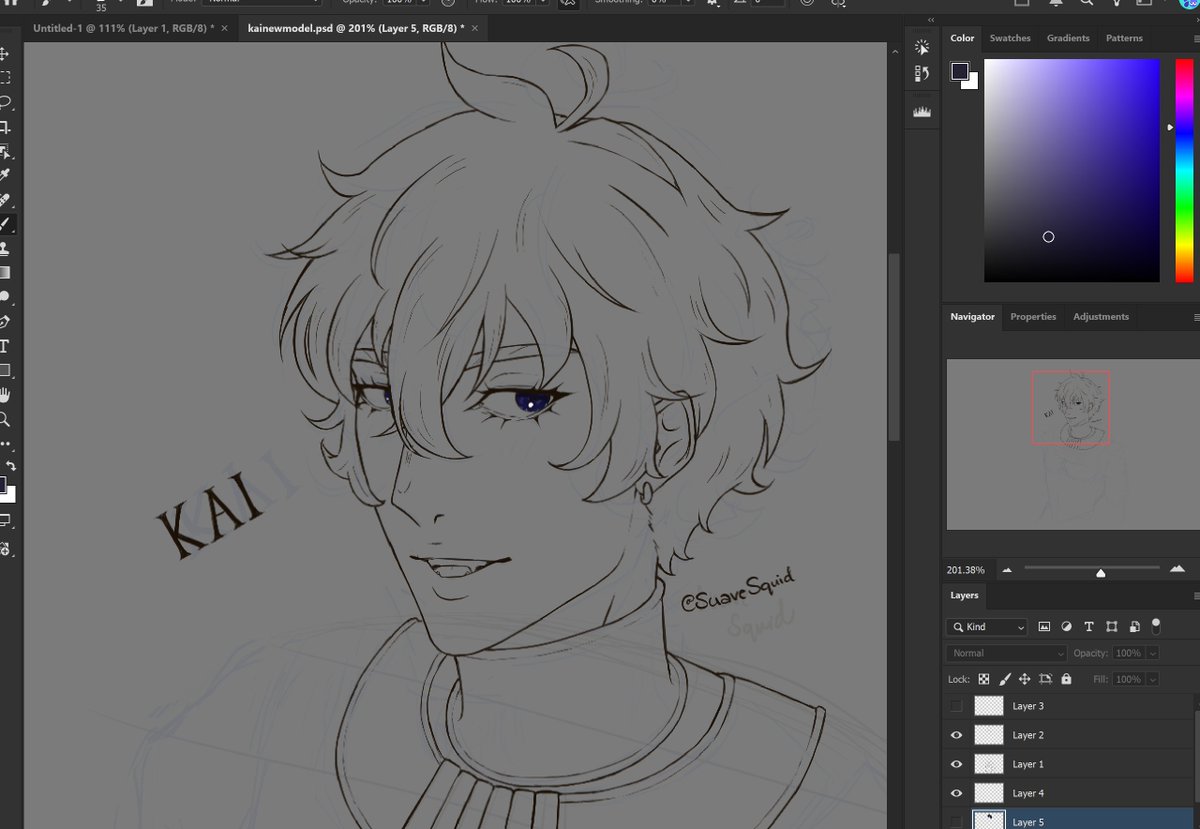The image size is (1200, 829).
Task: Select the Spot Healing Brush tool
Action: pyautogui.click(x=5, y=199)
